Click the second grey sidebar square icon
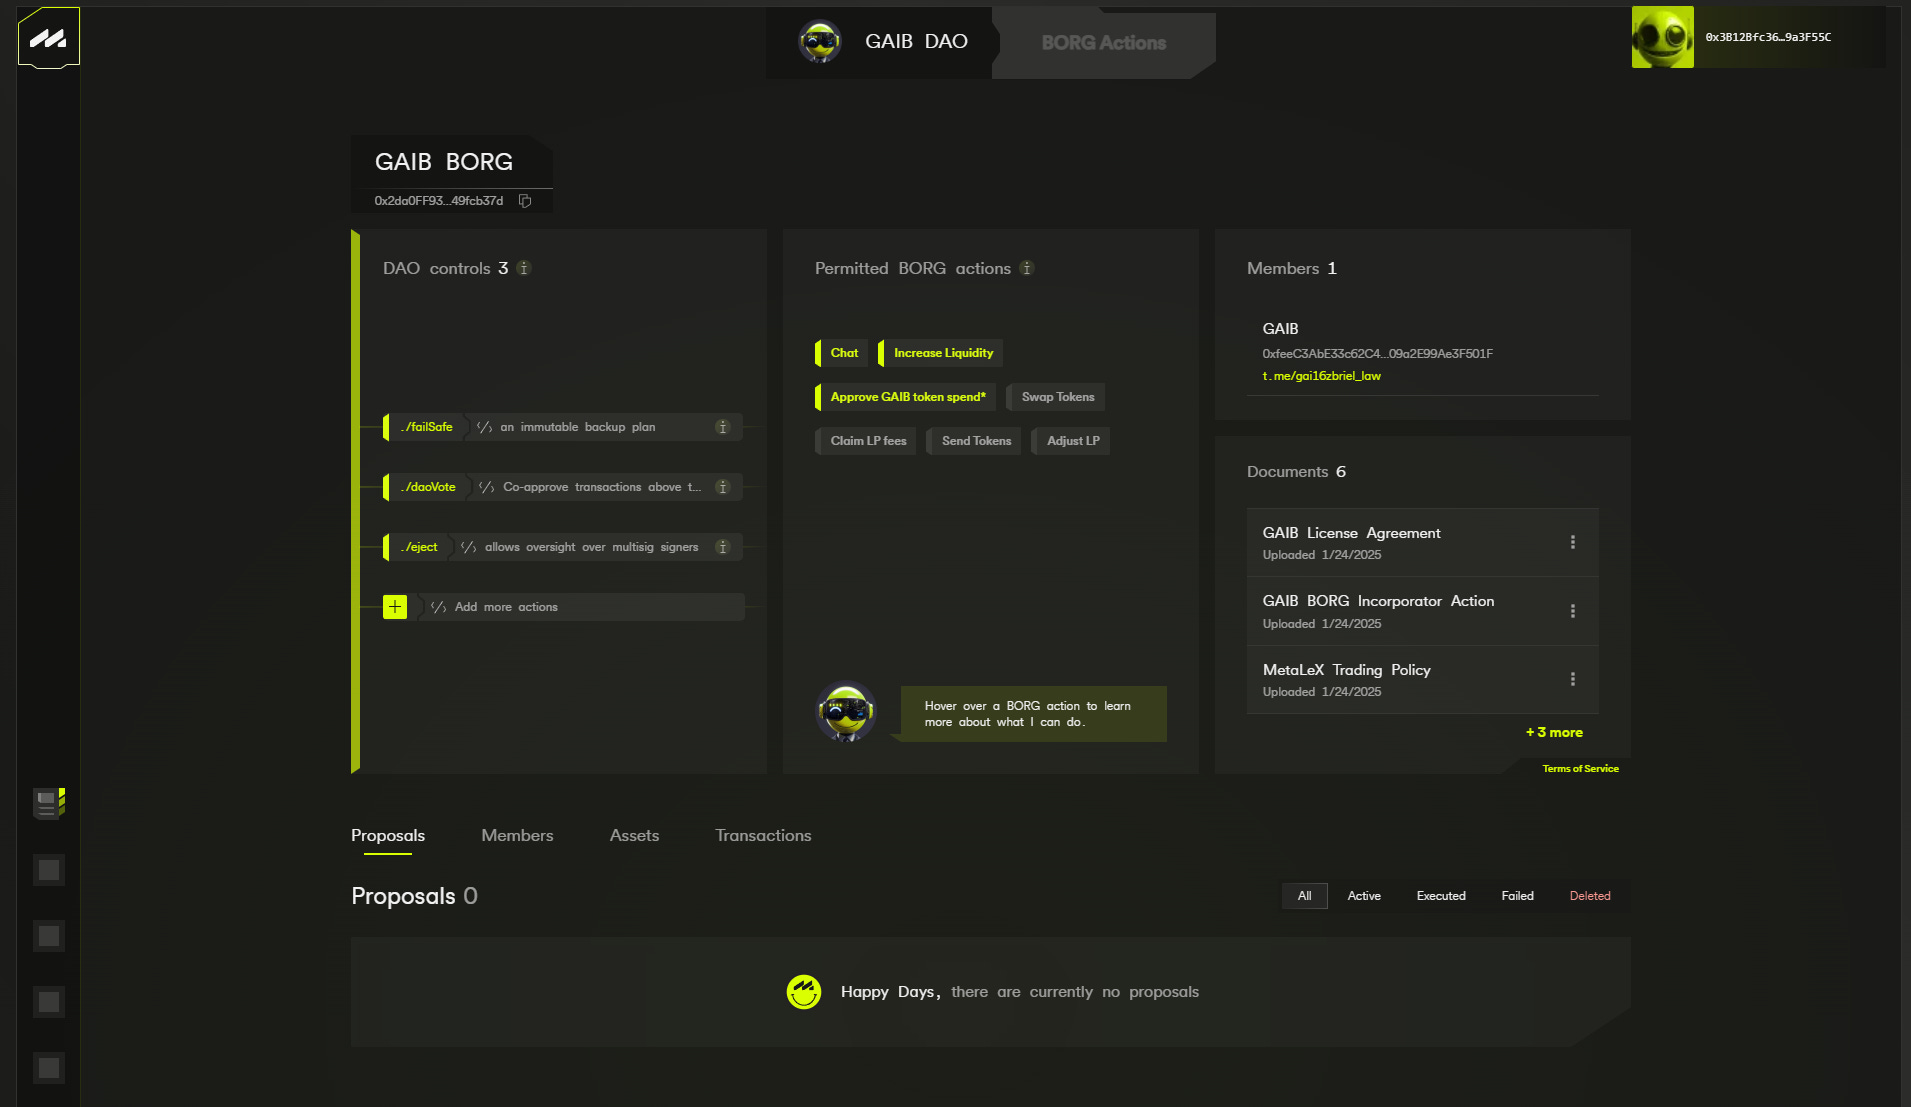This screenshot has width=1911, height=1107. (x=49, y=936)
